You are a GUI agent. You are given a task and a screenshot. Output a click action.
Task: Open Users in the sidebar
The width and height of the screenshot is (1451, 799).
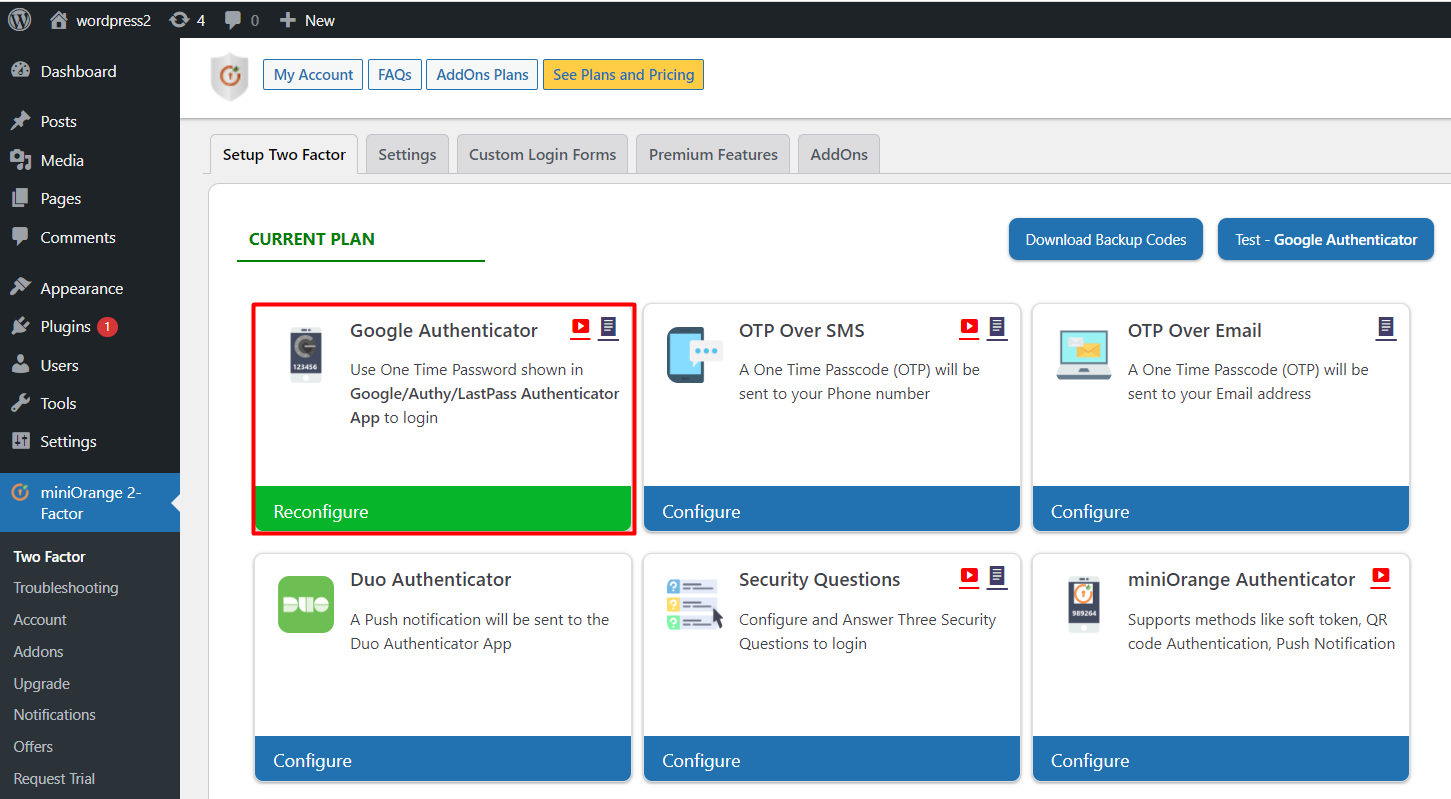tap(90, 365)
